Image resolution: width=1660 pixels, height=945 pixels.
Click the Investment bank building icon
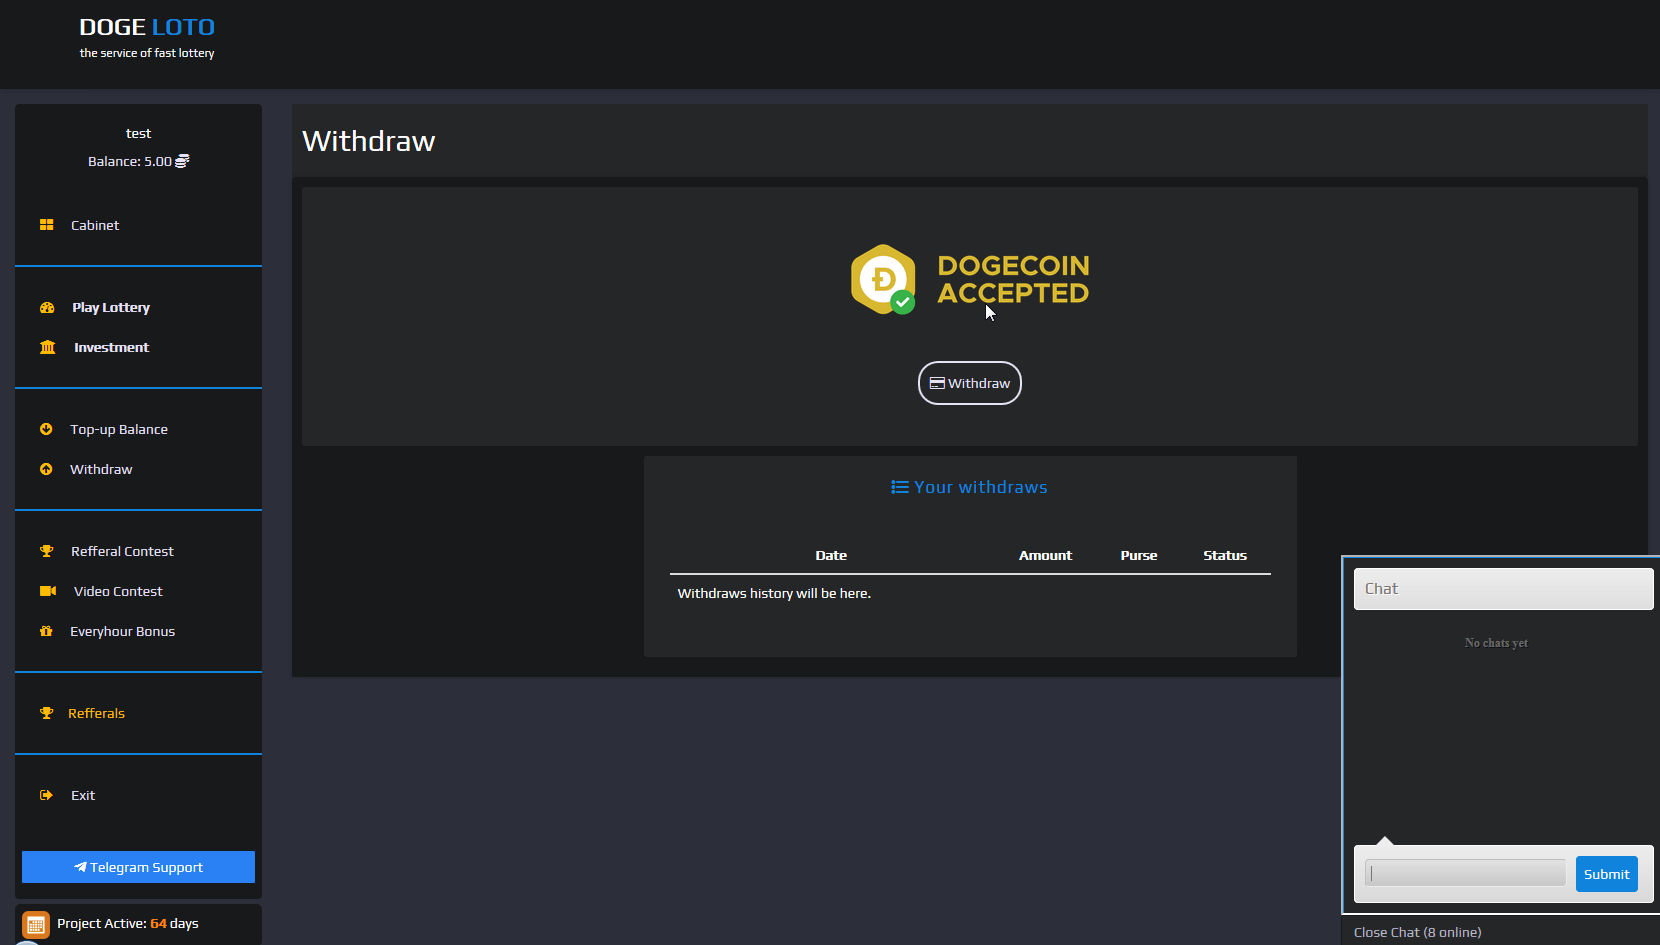[47, 347]
